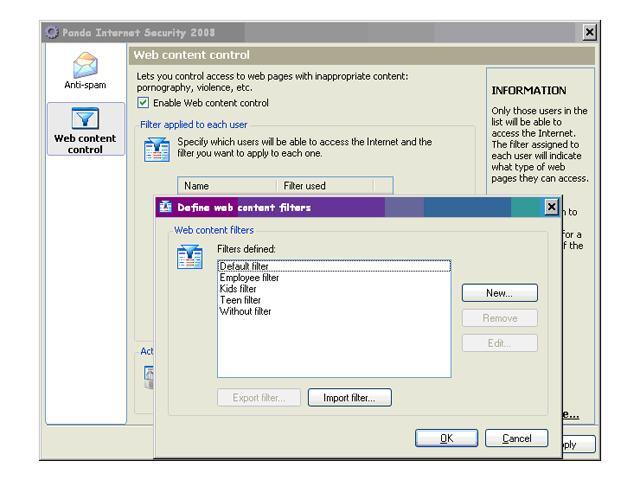Close the Define web content filters dialog
The width and height of the screenshot is (640, 480).
coord(551,207)
